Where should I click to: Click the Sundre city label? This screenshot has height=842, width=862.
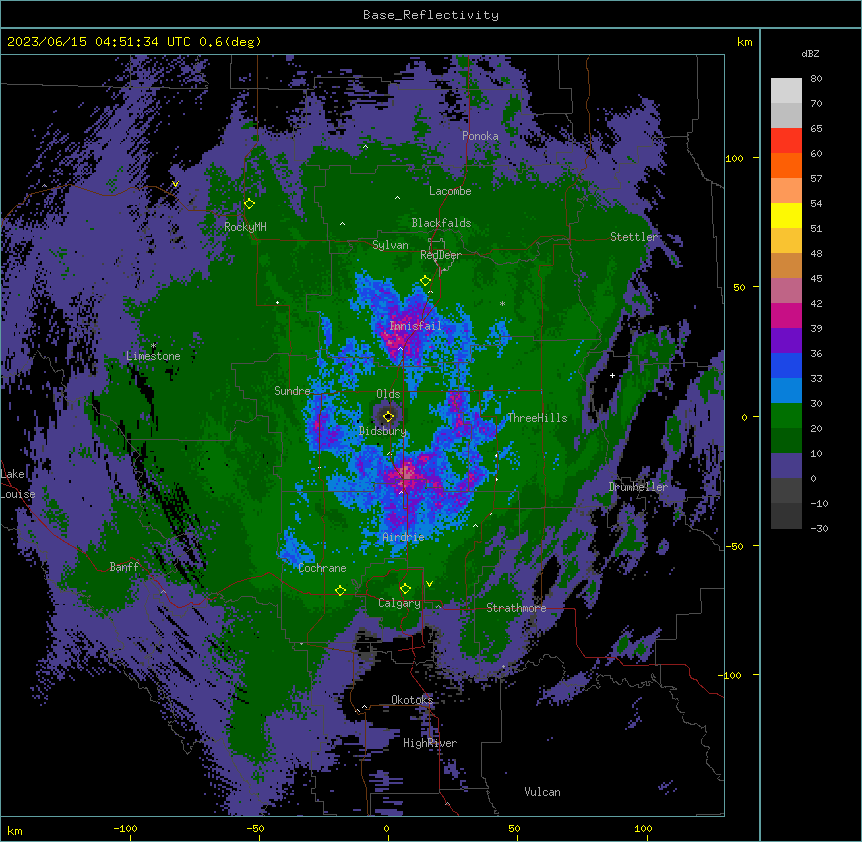coord(292,391)
